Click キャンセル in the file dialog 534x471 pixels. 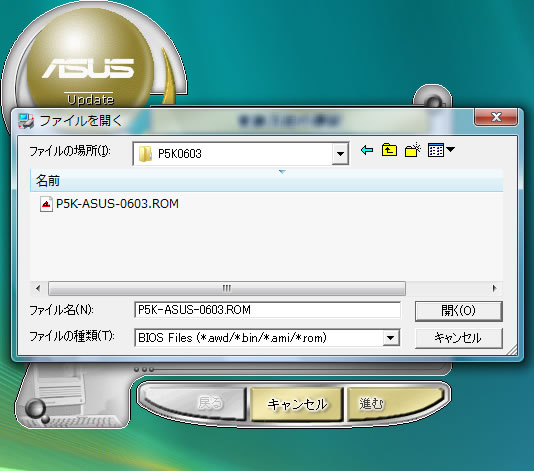pyautogui.click(x=458, y=338)
